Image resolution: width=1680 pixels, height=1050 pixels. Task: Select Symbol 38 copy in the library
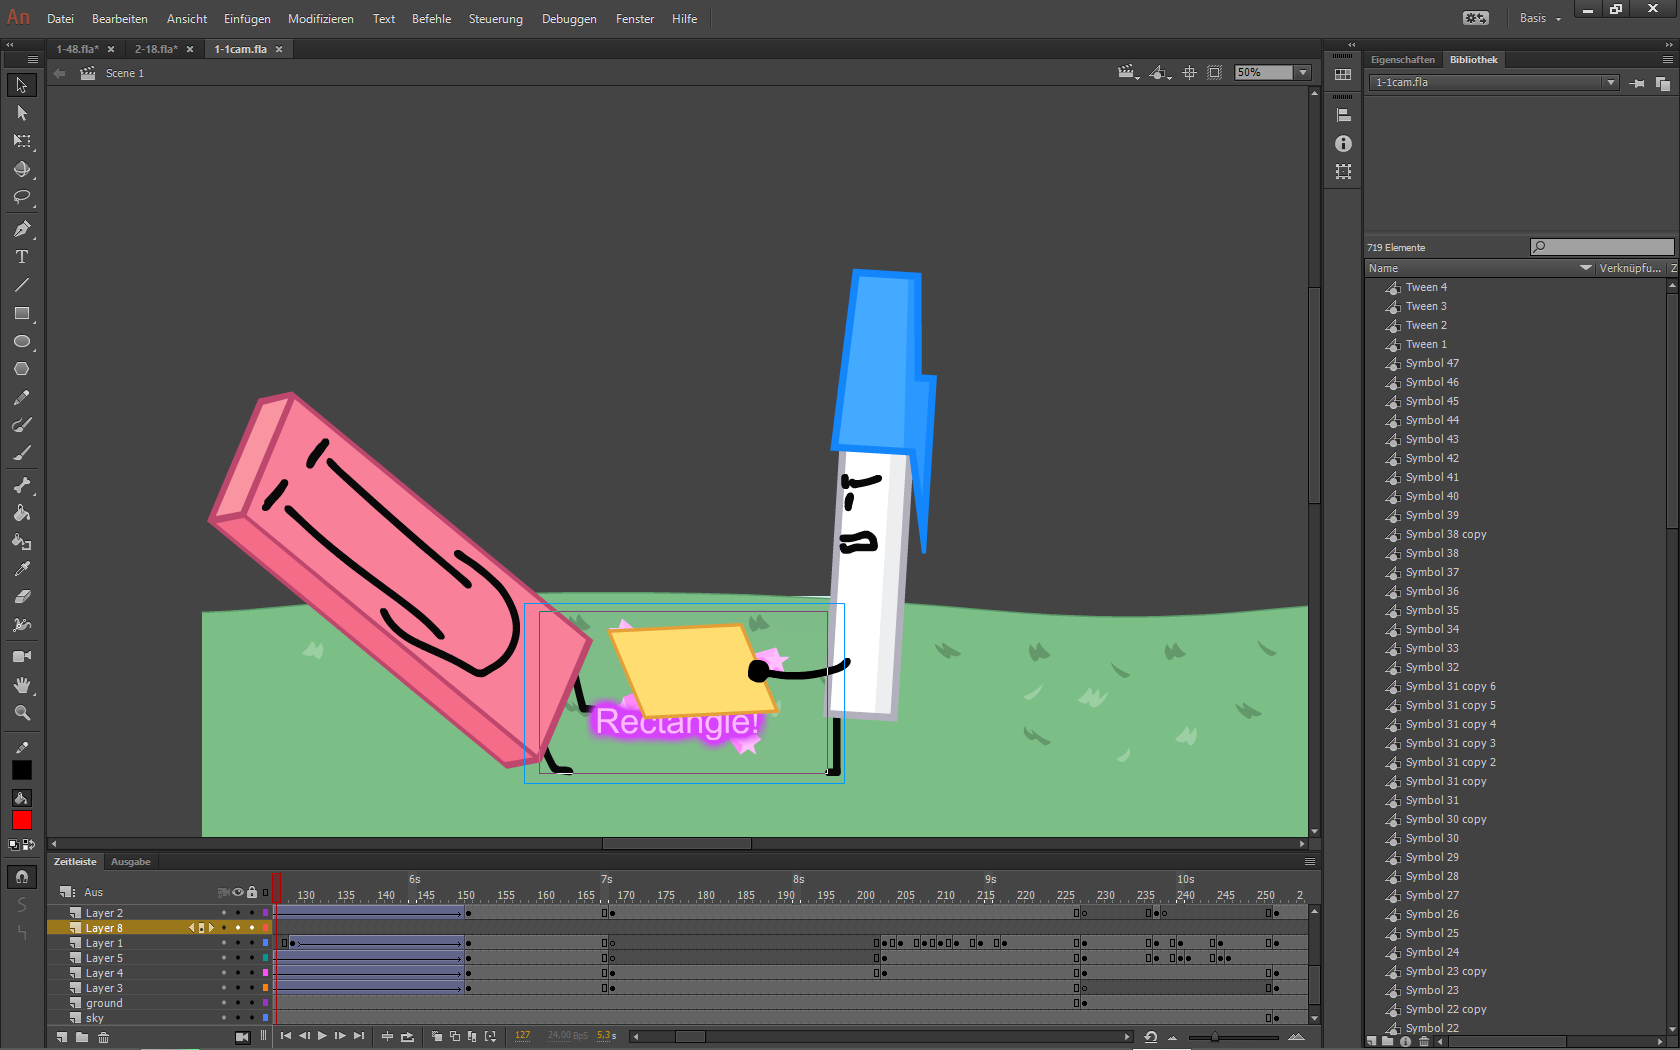pos(1445,534)
